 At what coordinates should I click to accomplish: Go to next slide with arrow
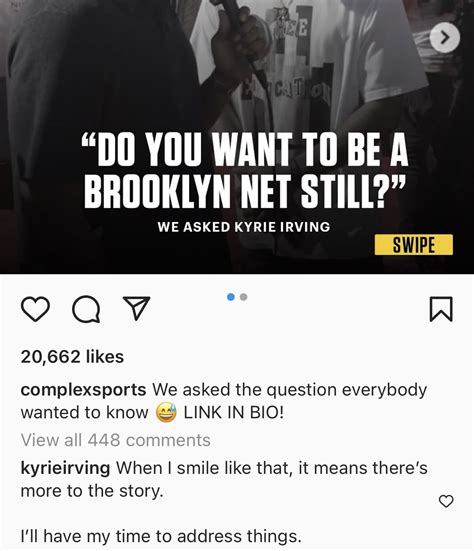445,37
